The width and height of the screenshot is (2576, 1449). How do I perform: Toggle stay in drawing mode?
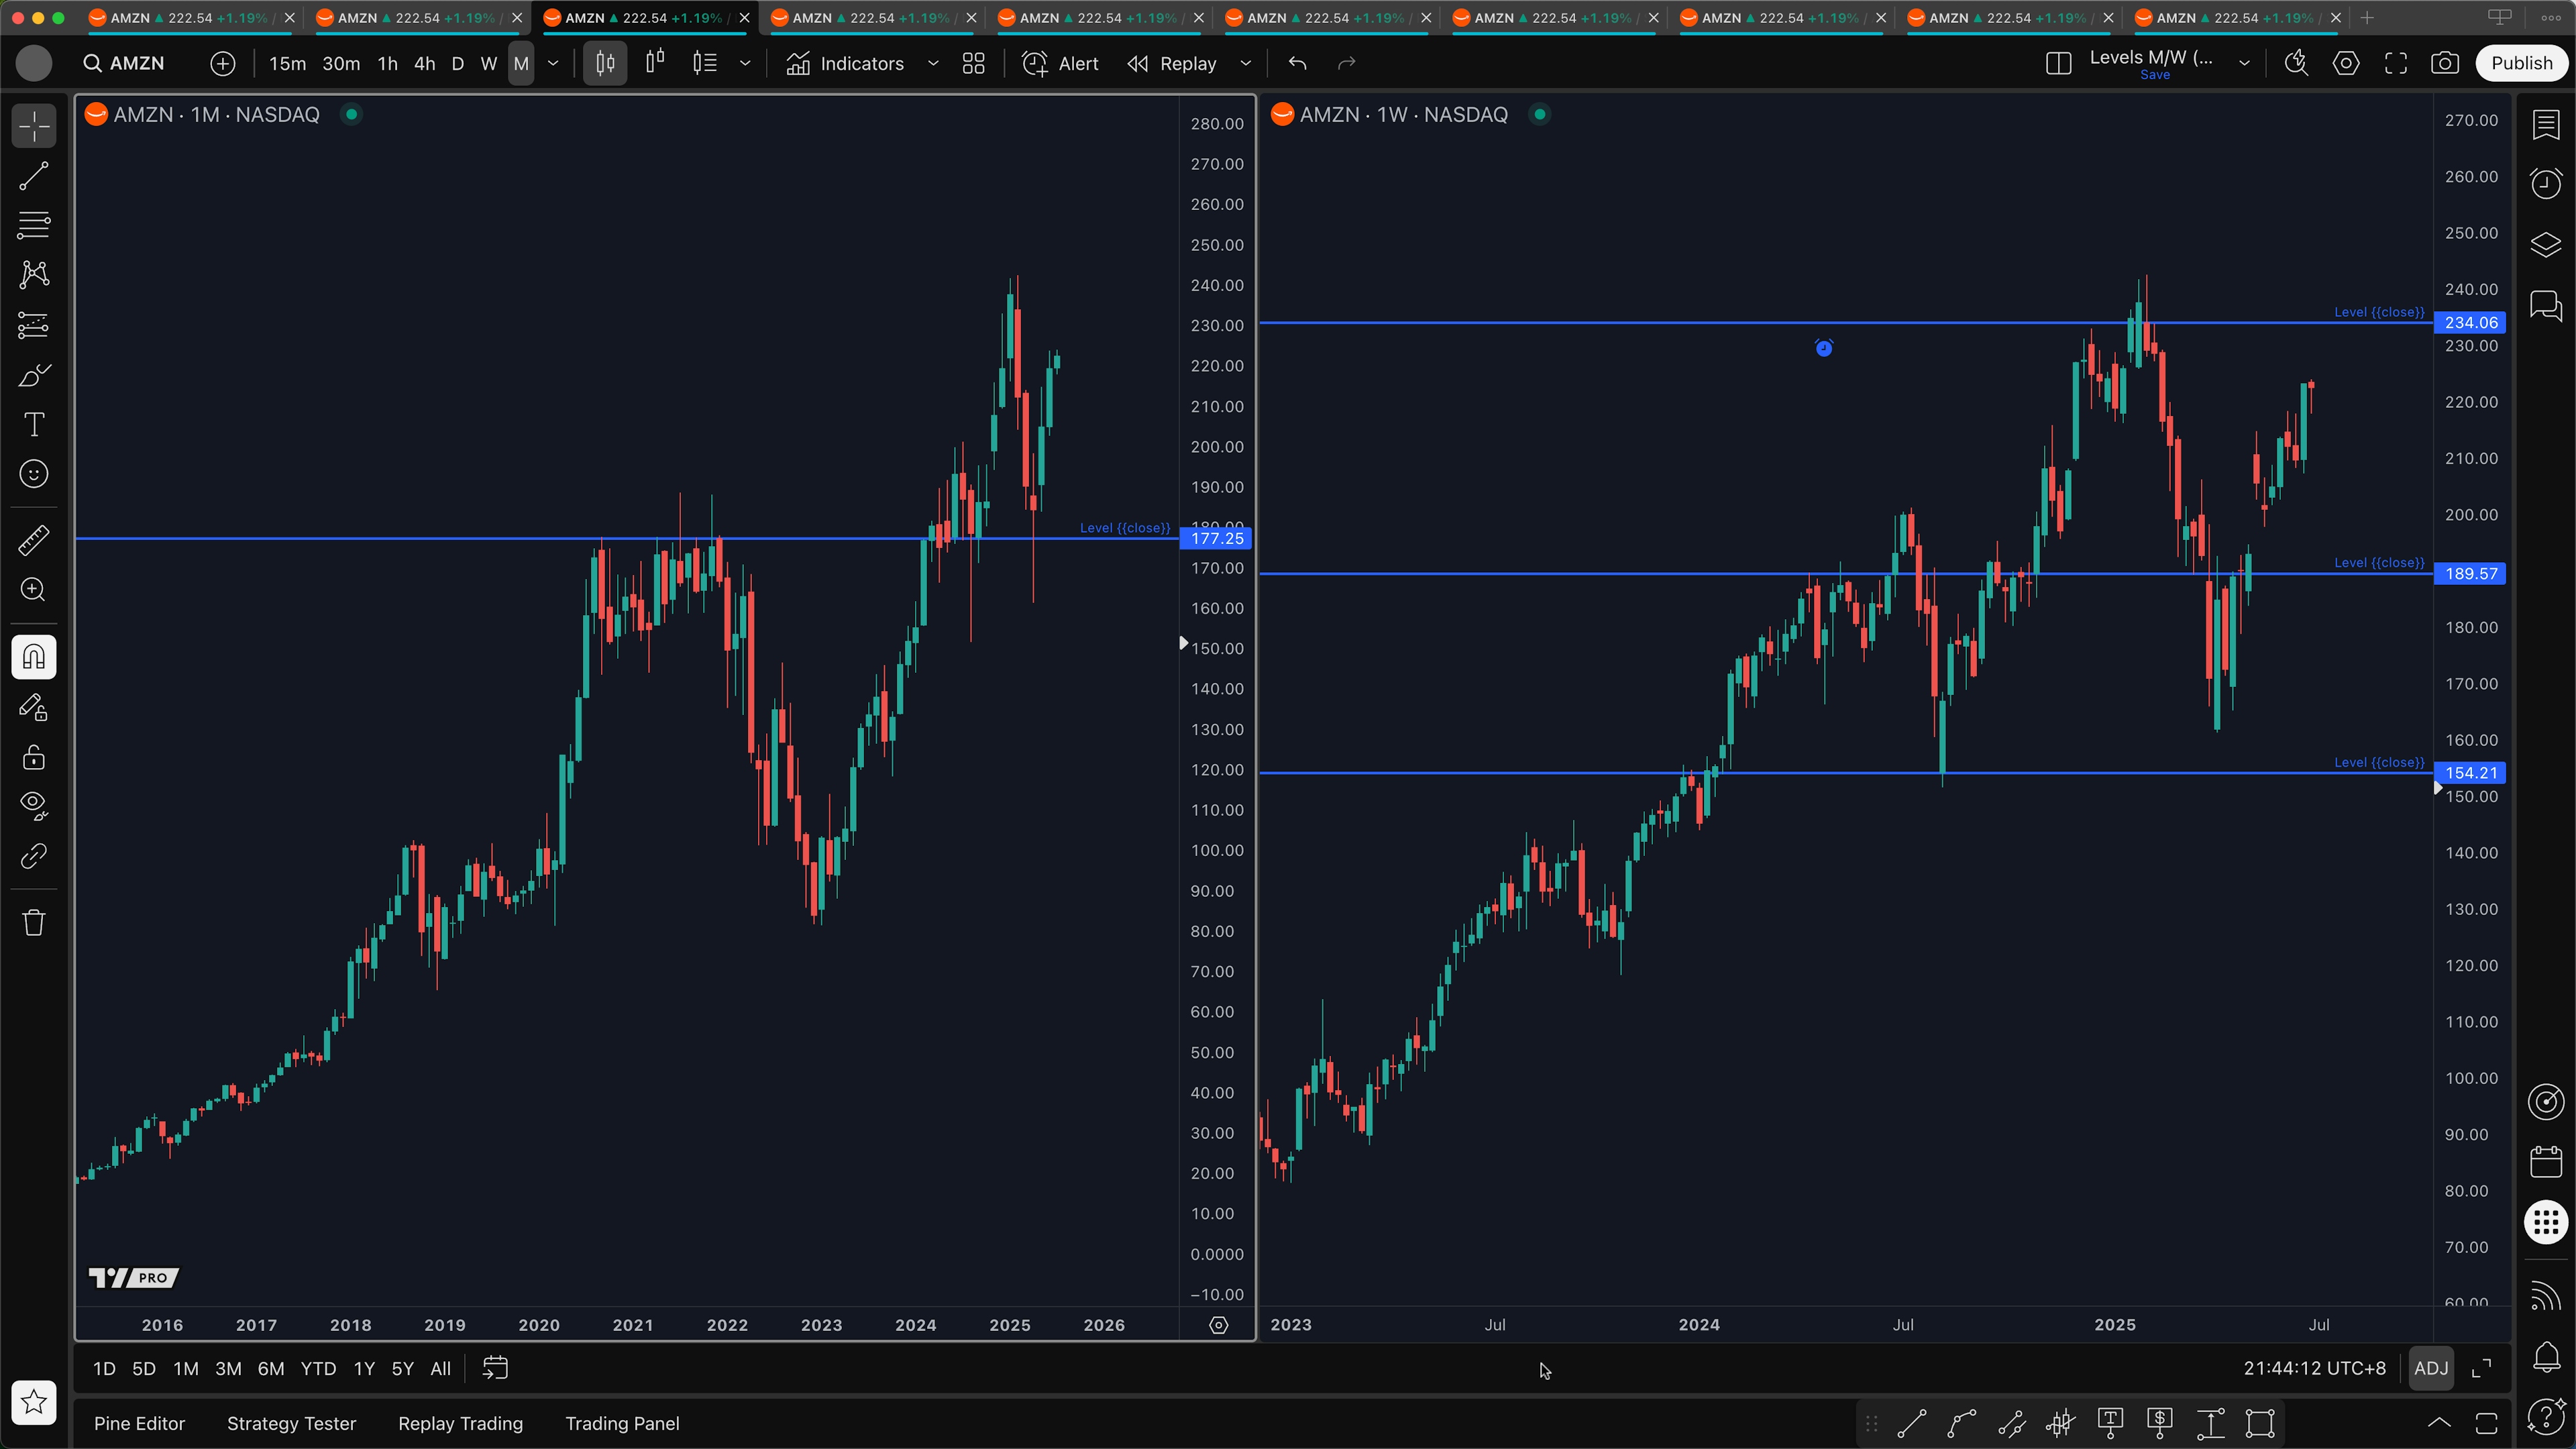[34, 708]
